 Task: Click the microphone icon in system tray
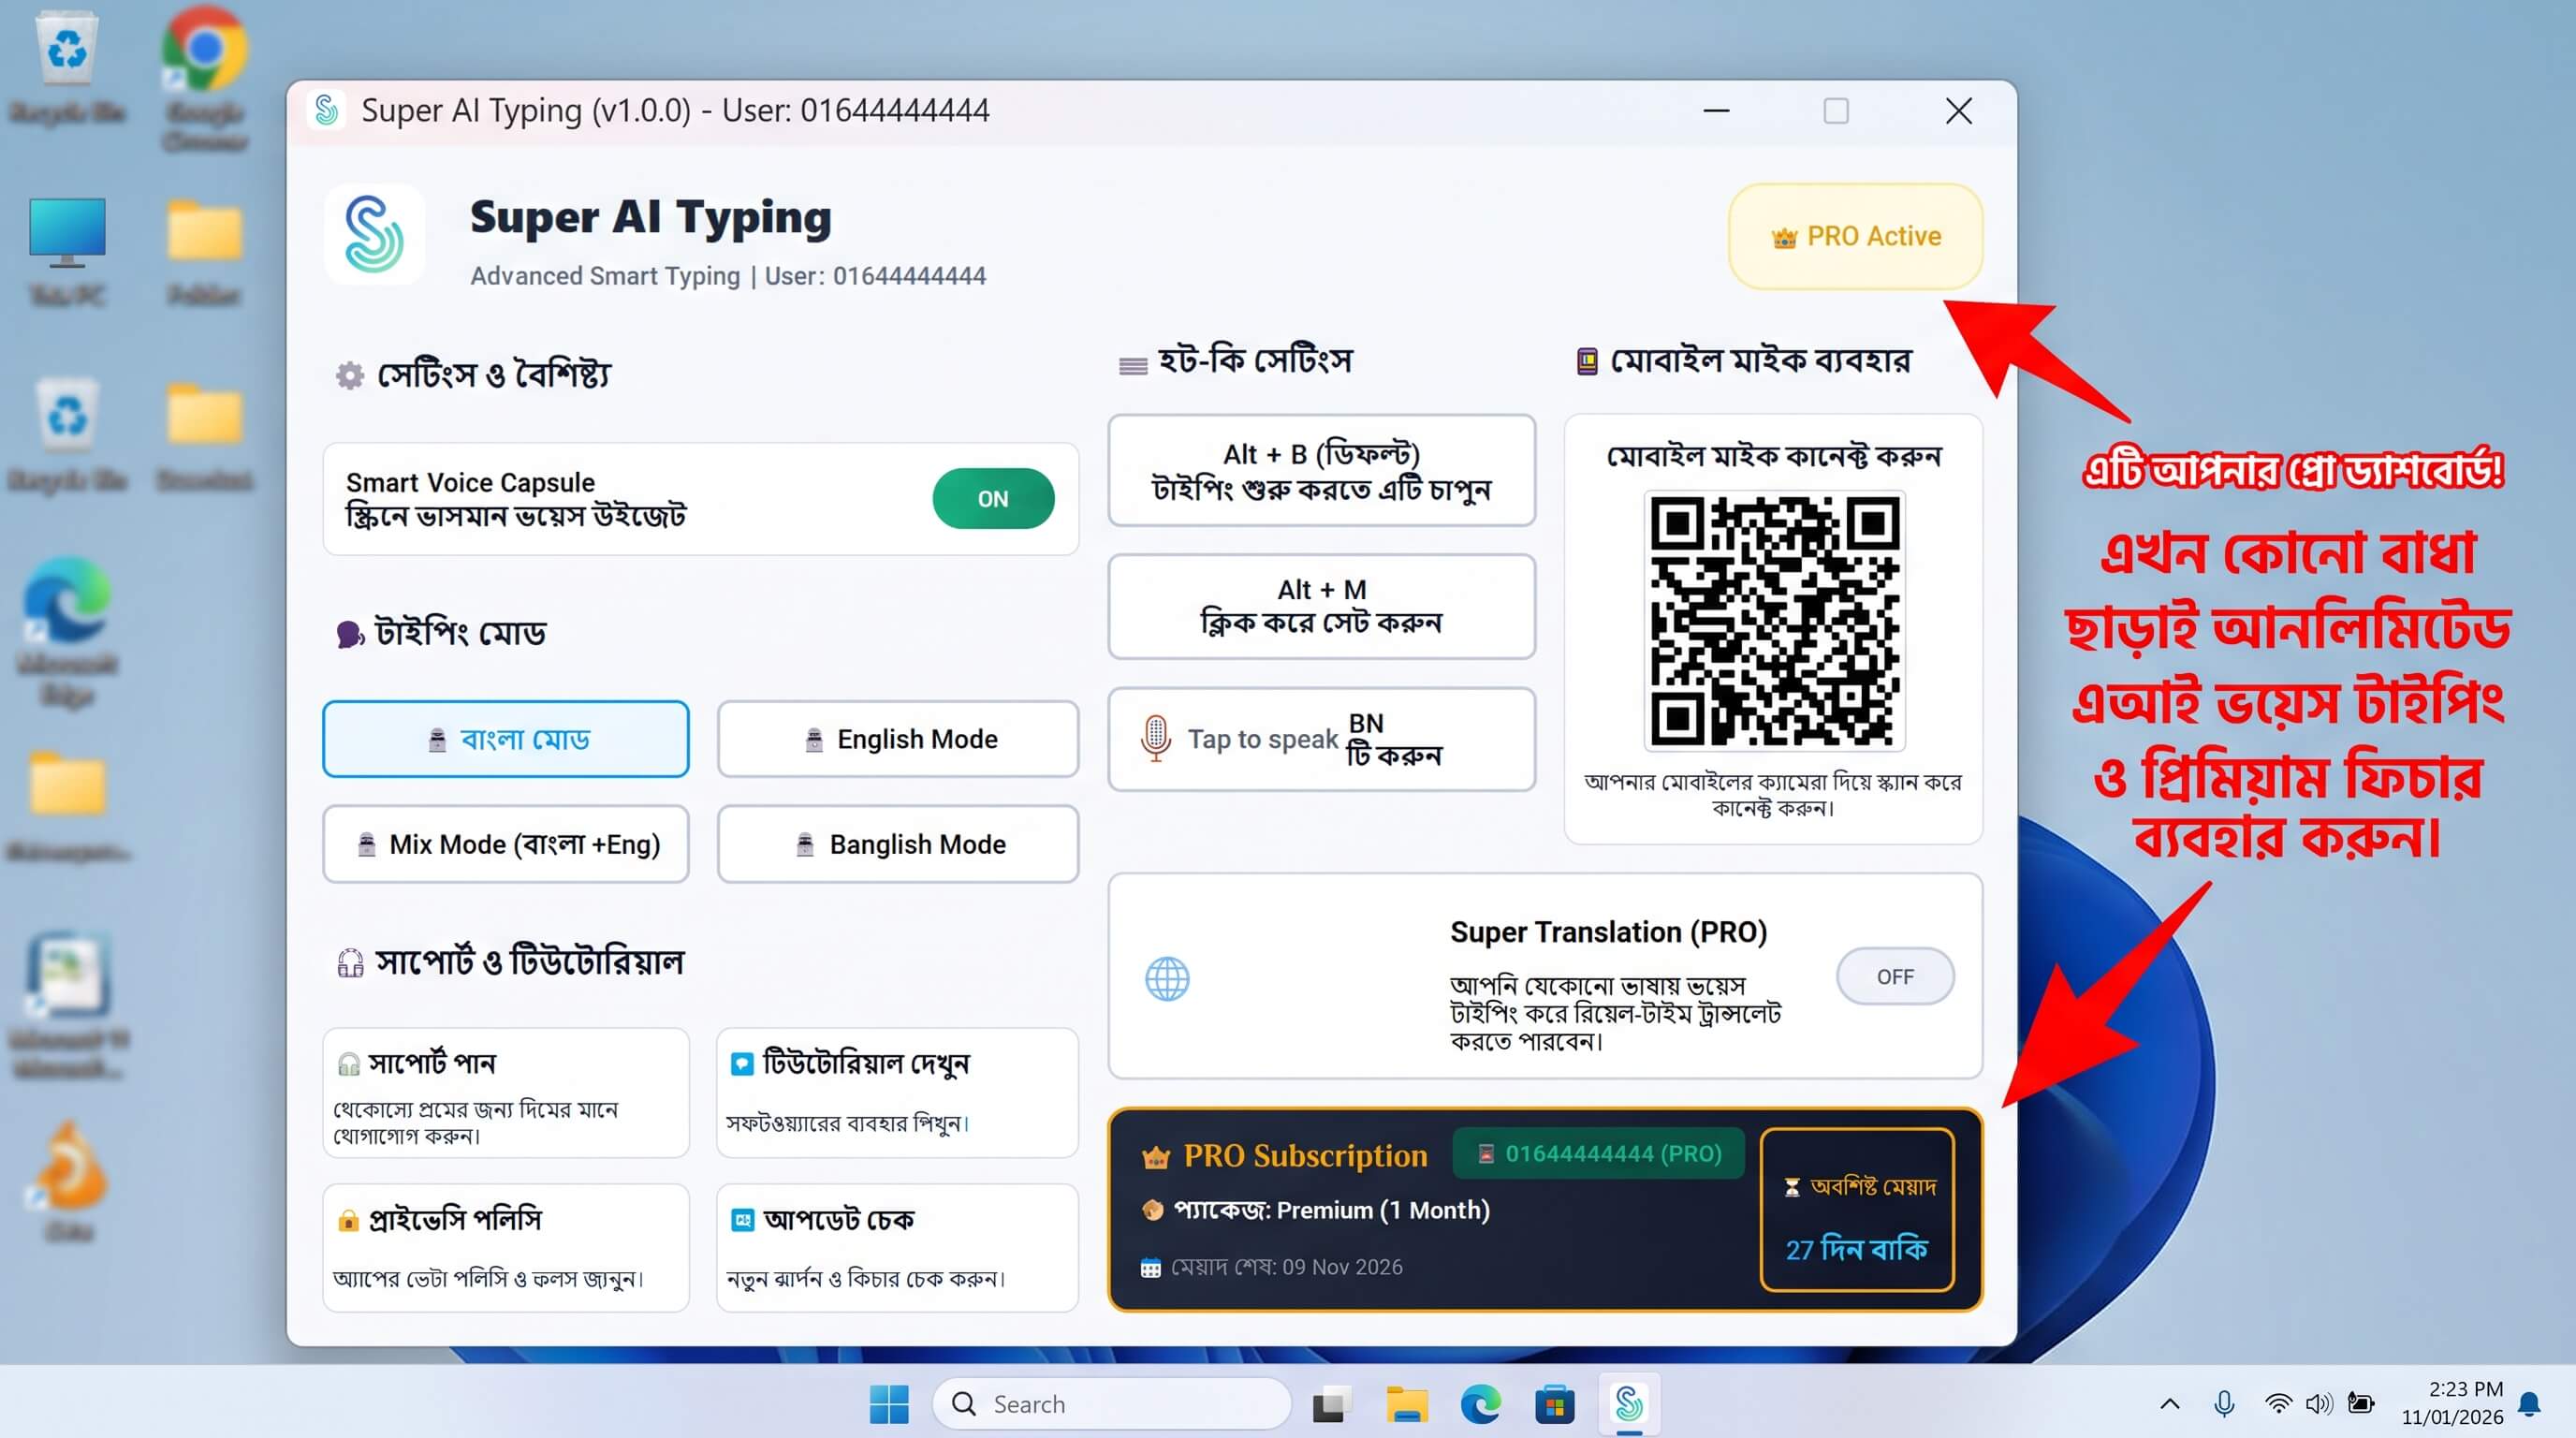coord(2223,1403)
